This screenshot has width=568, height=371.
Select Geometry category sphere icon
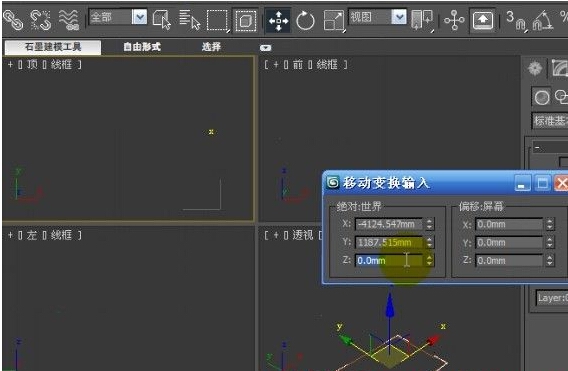(542, 97)
